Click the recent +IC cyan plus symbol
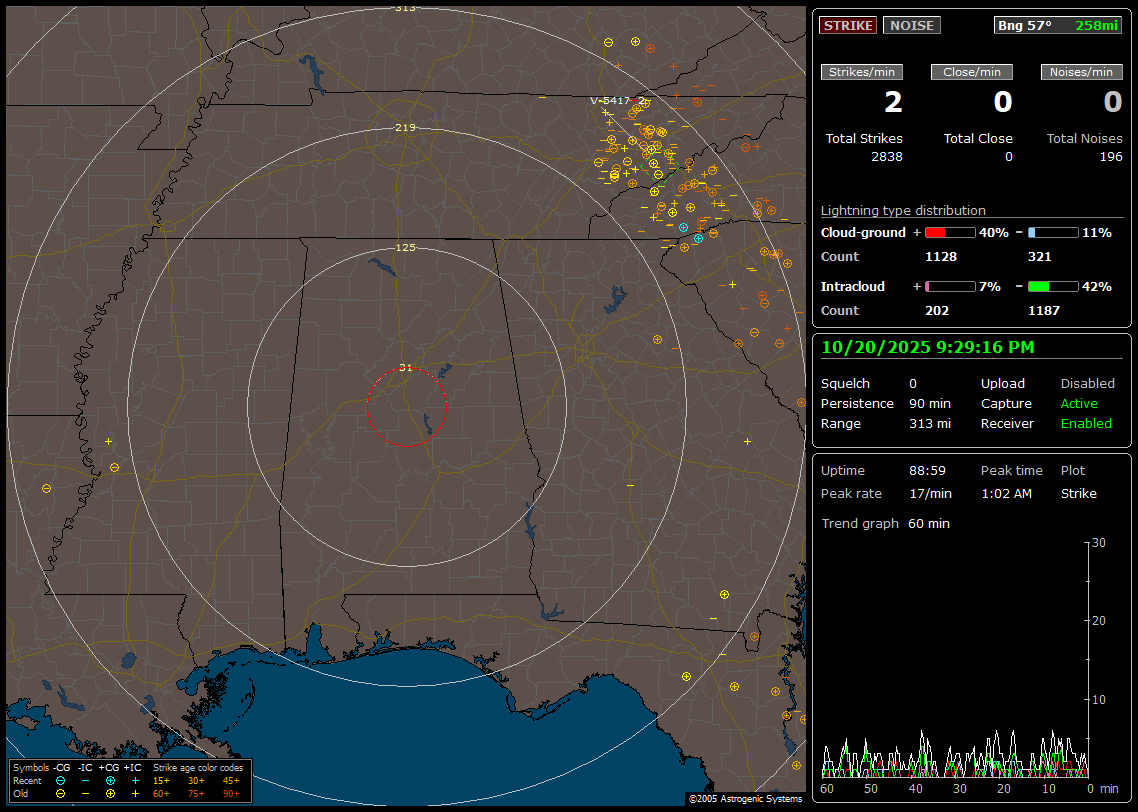1138x812 pixels. pos(135,780)
